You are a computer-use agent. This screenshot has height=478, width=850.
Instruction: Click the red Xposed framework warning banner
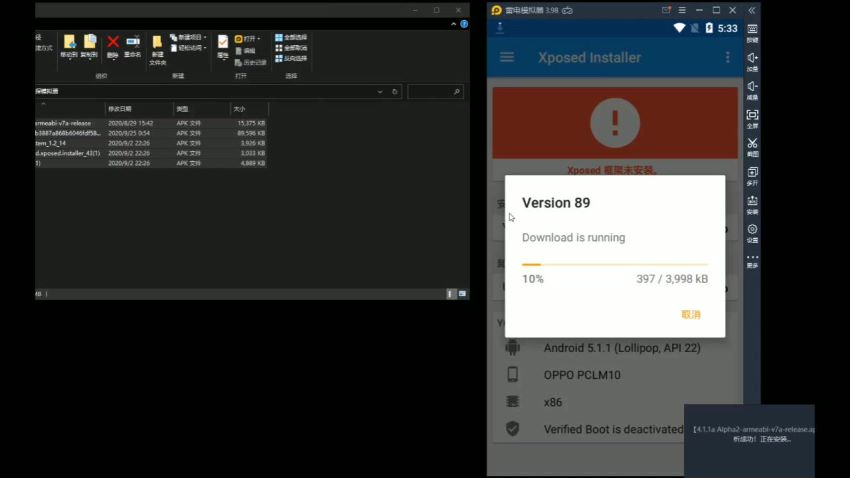(x=615, y=123)
